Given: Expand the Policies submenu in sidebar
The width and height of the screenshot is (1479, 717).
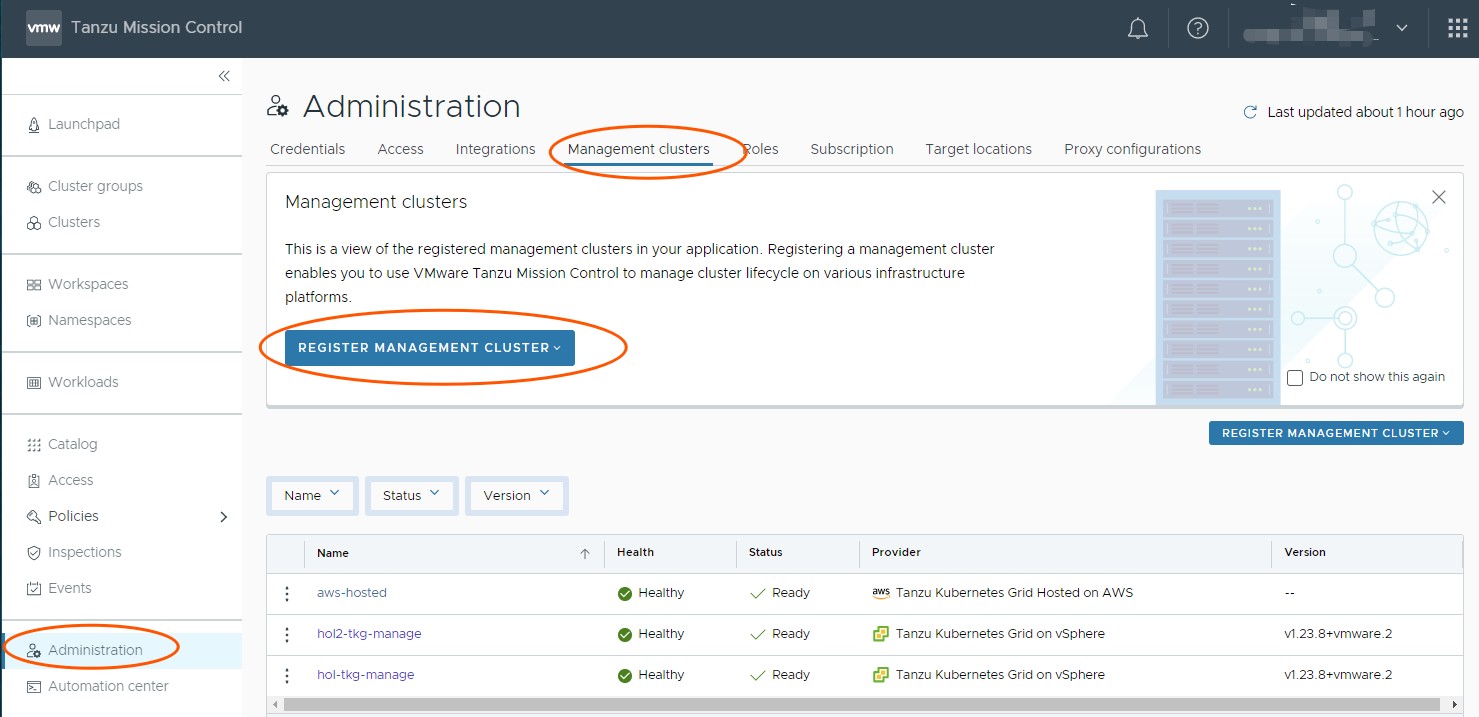Looking at the screenshot, I should pos(223,517).
